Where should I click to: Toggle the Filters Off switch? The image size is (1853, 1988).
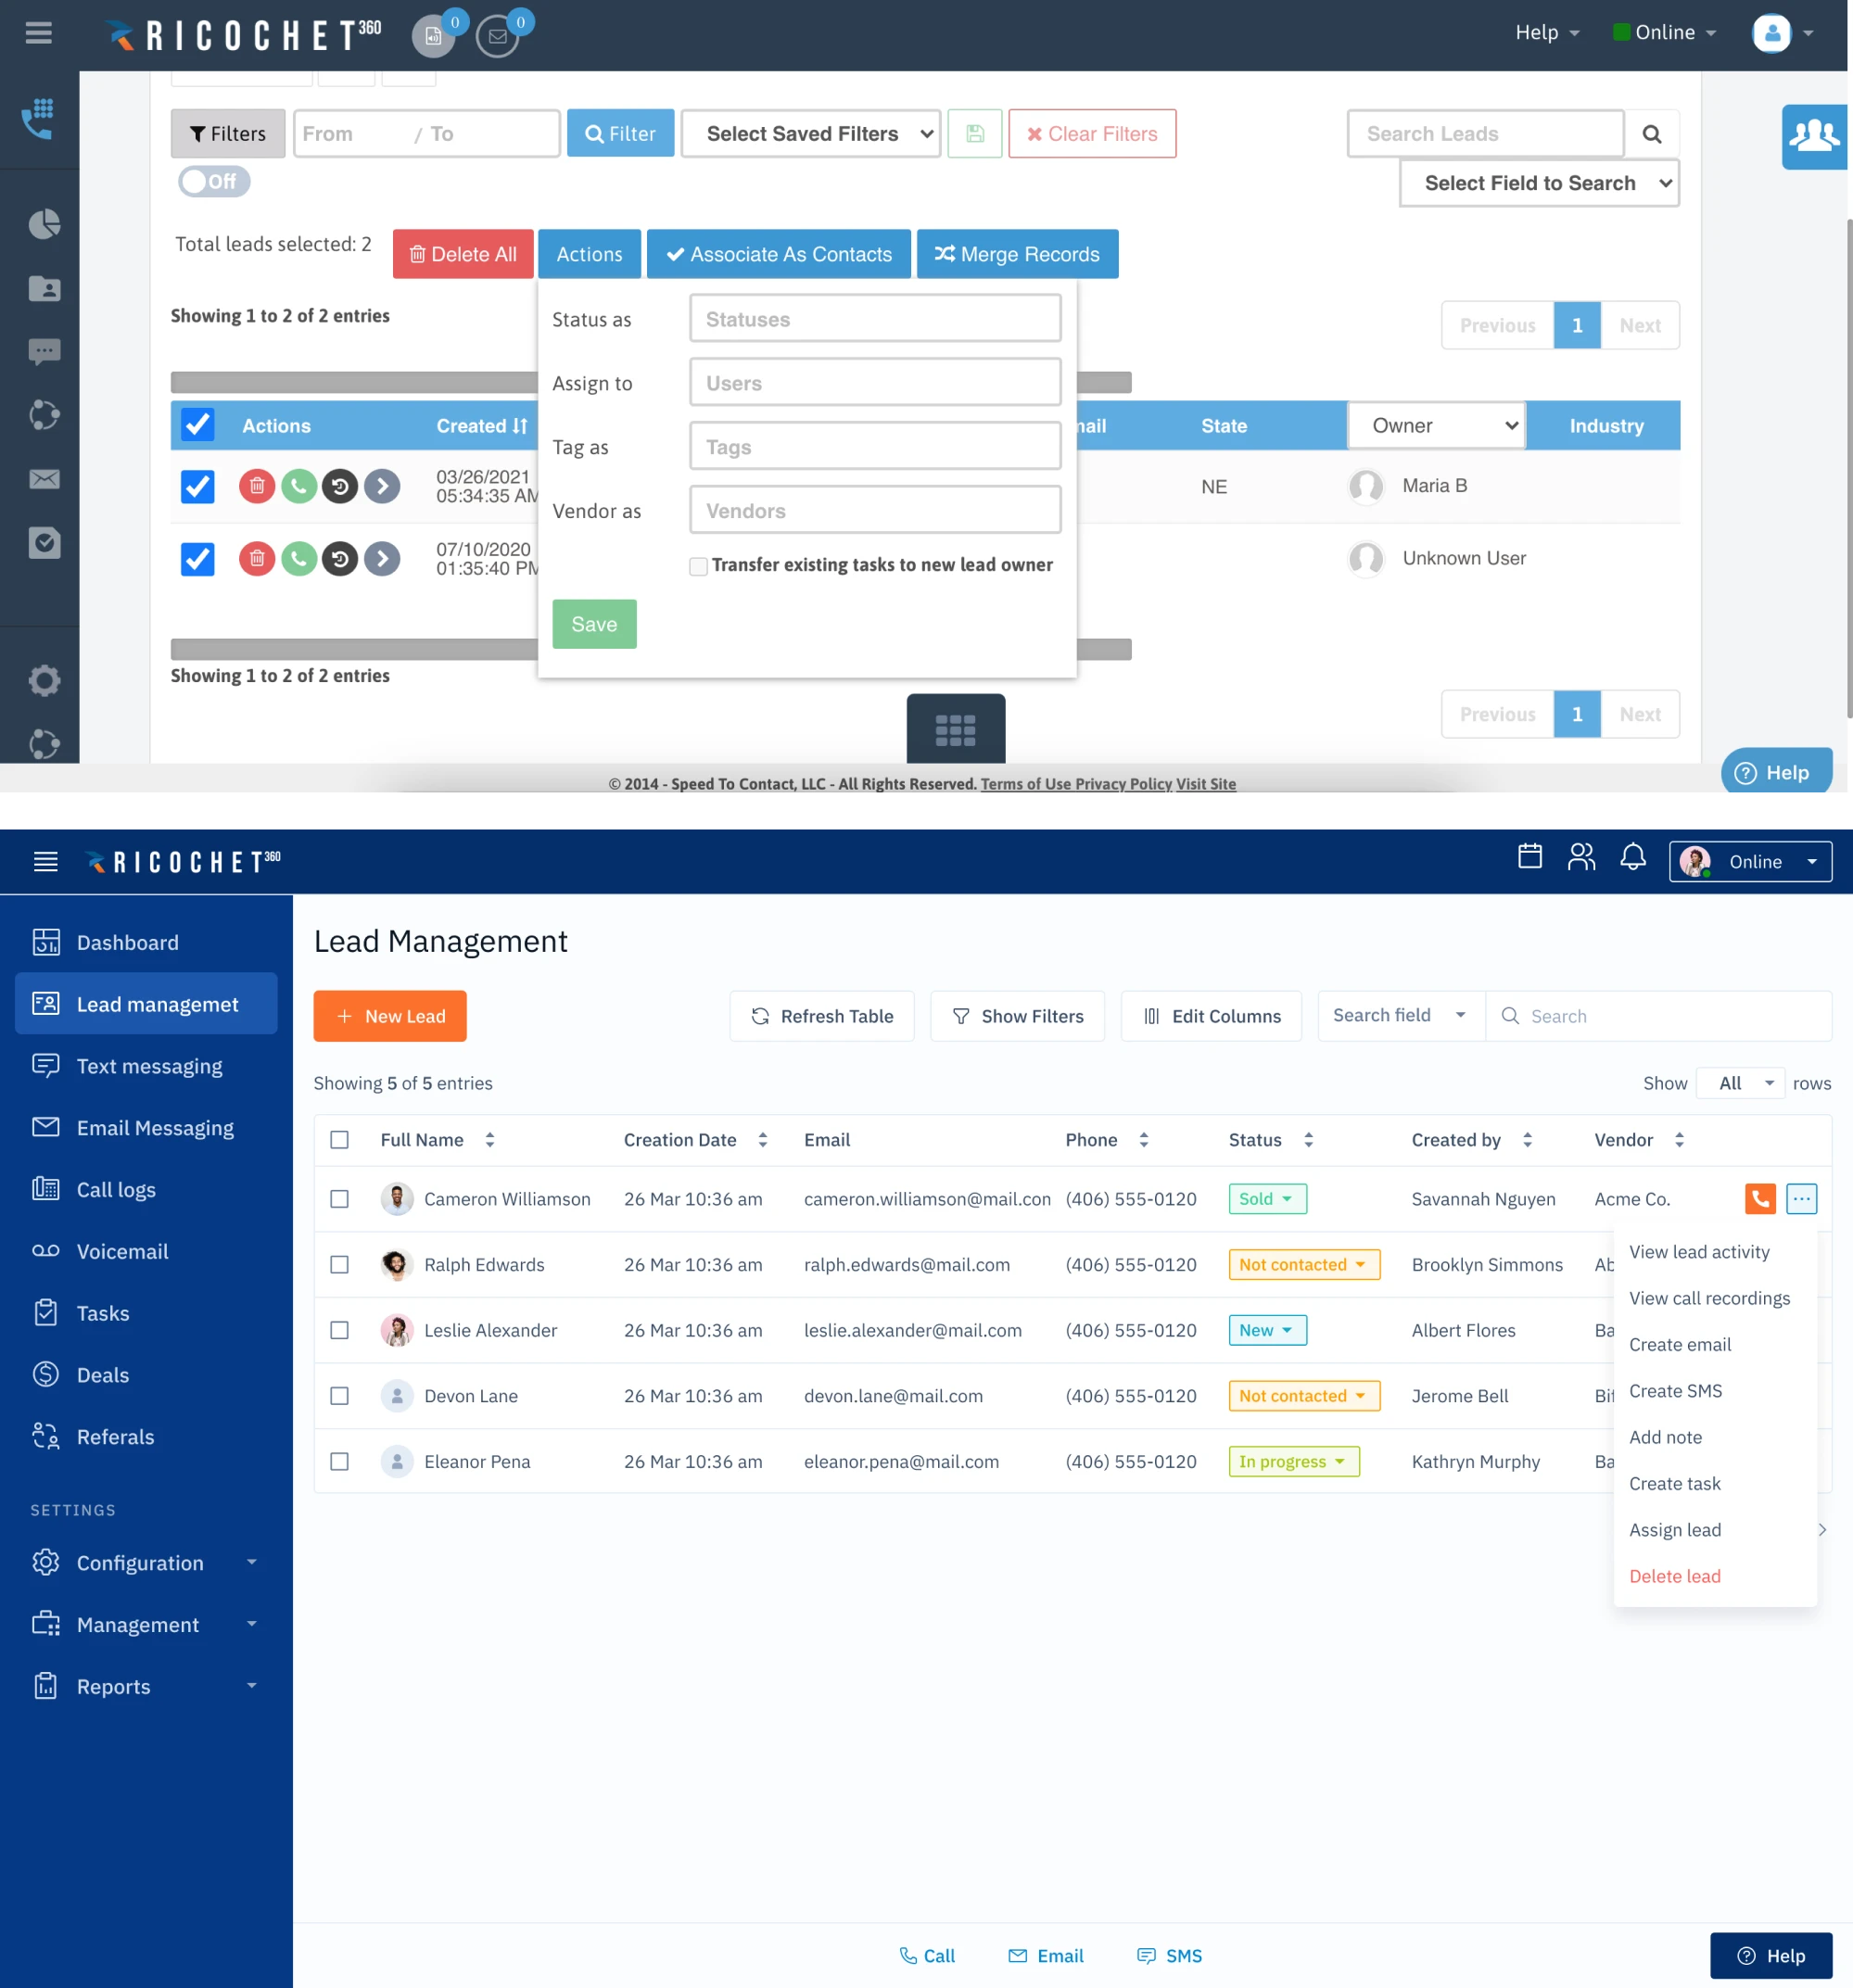click(213, 181)
